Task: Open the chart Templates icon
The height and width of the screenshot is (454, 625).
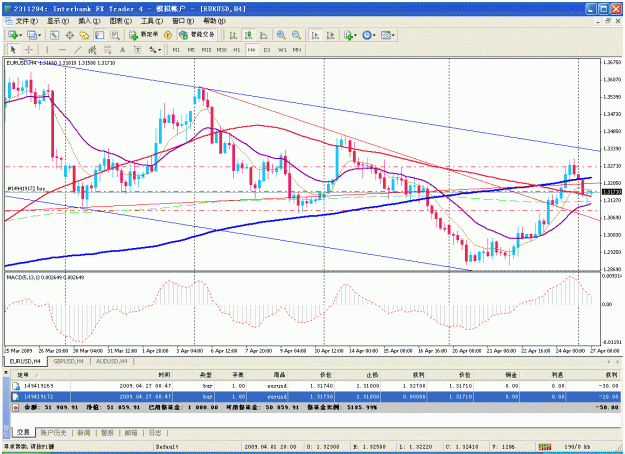Action: click(x=385, y=35)
